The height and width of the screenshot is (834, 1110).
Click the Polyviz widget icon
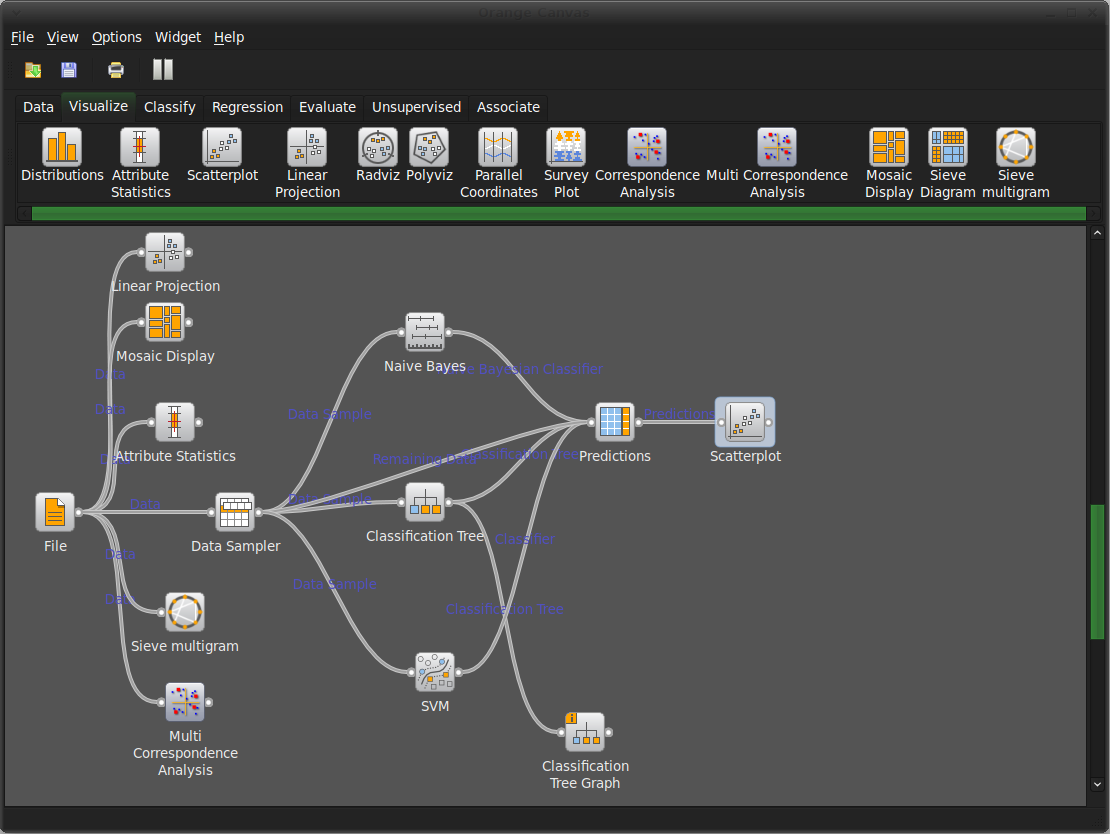[x=429, y=148]
